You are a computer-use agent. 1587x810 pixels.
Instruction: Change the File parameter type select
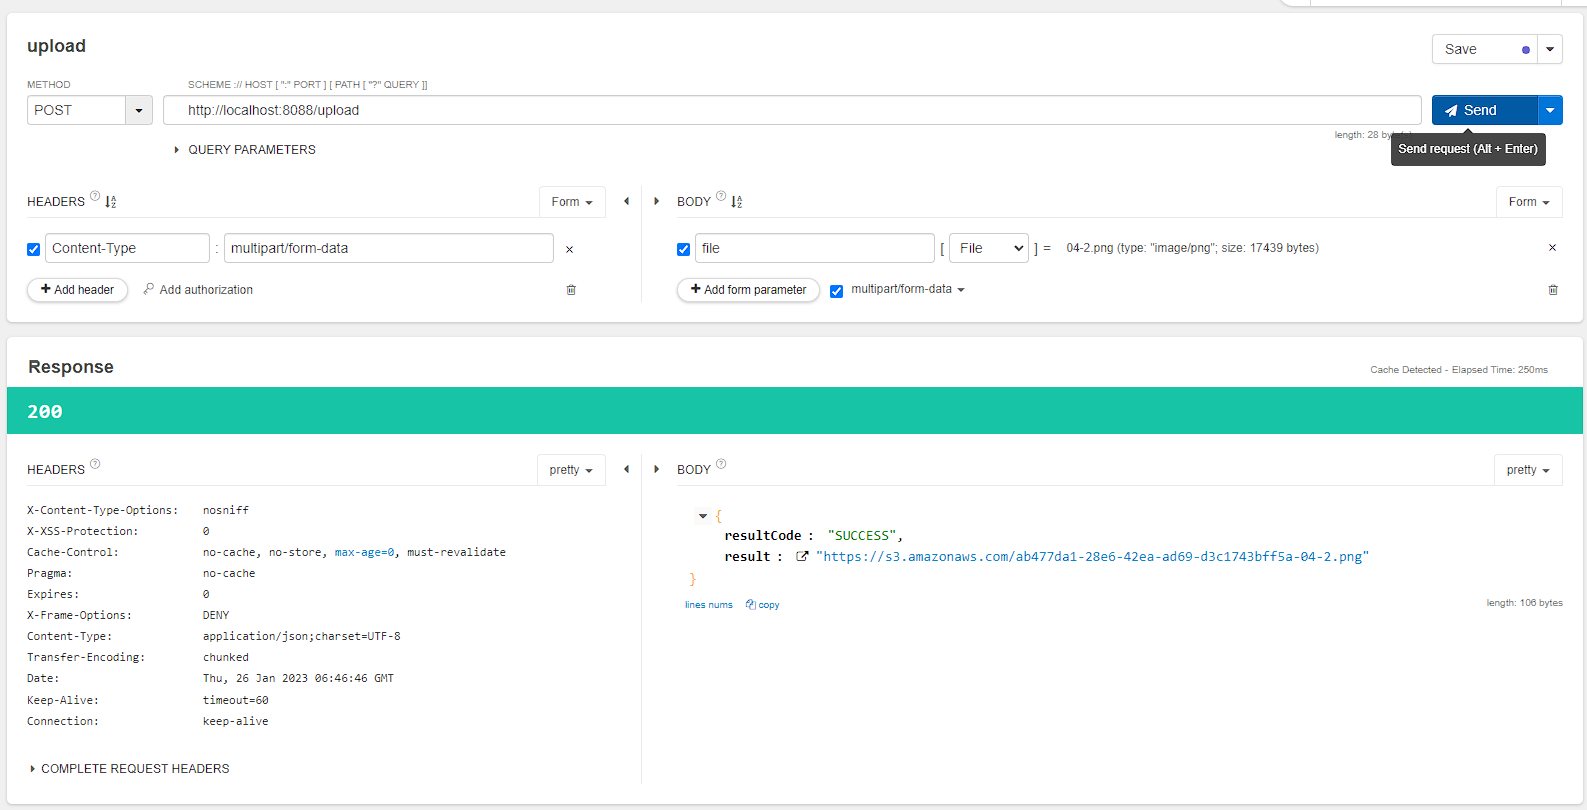[989, 248]
